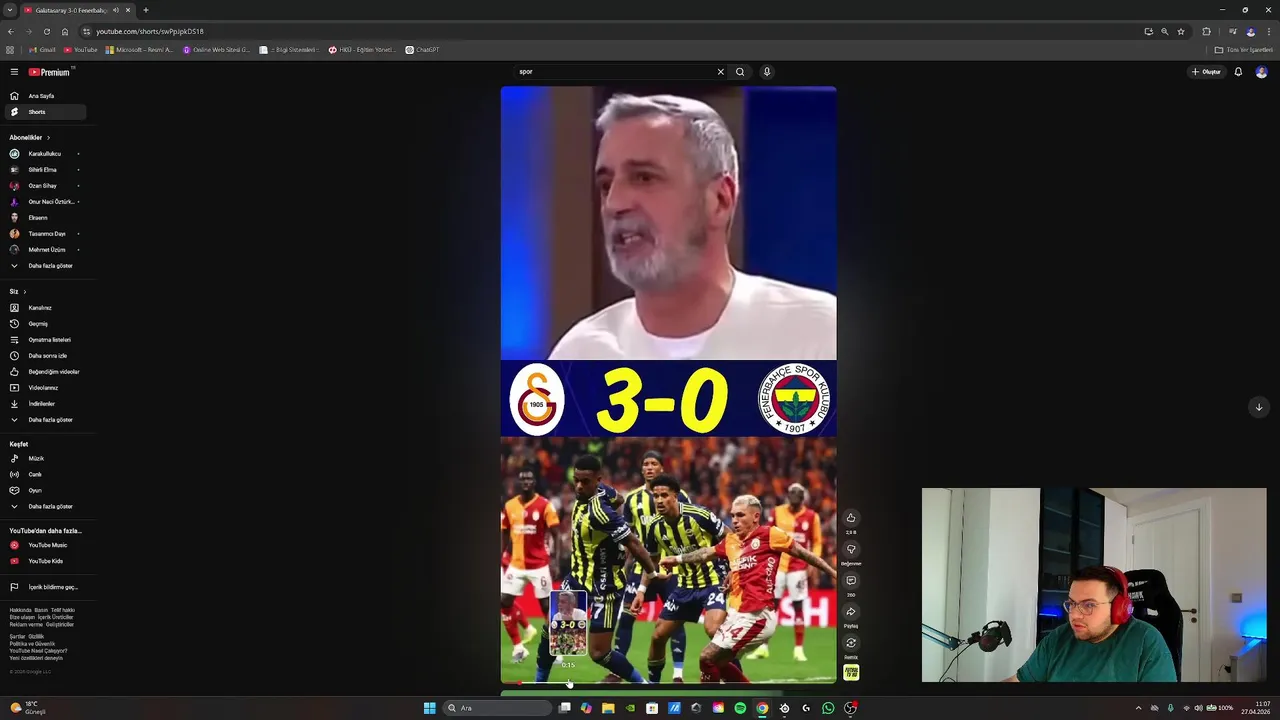1280x720 pixels.
Task: Open the YouTube bookmark
Action: coord(81,49)
